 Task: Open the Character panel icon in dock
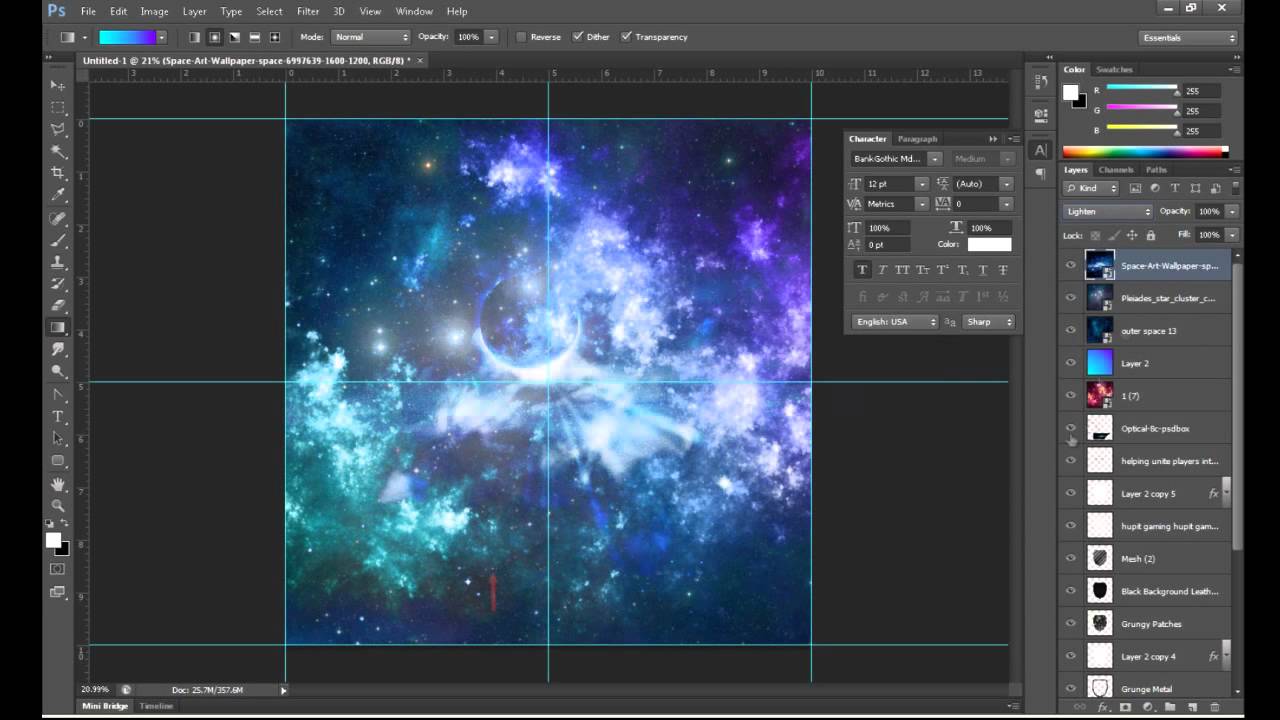[1041, 150]
